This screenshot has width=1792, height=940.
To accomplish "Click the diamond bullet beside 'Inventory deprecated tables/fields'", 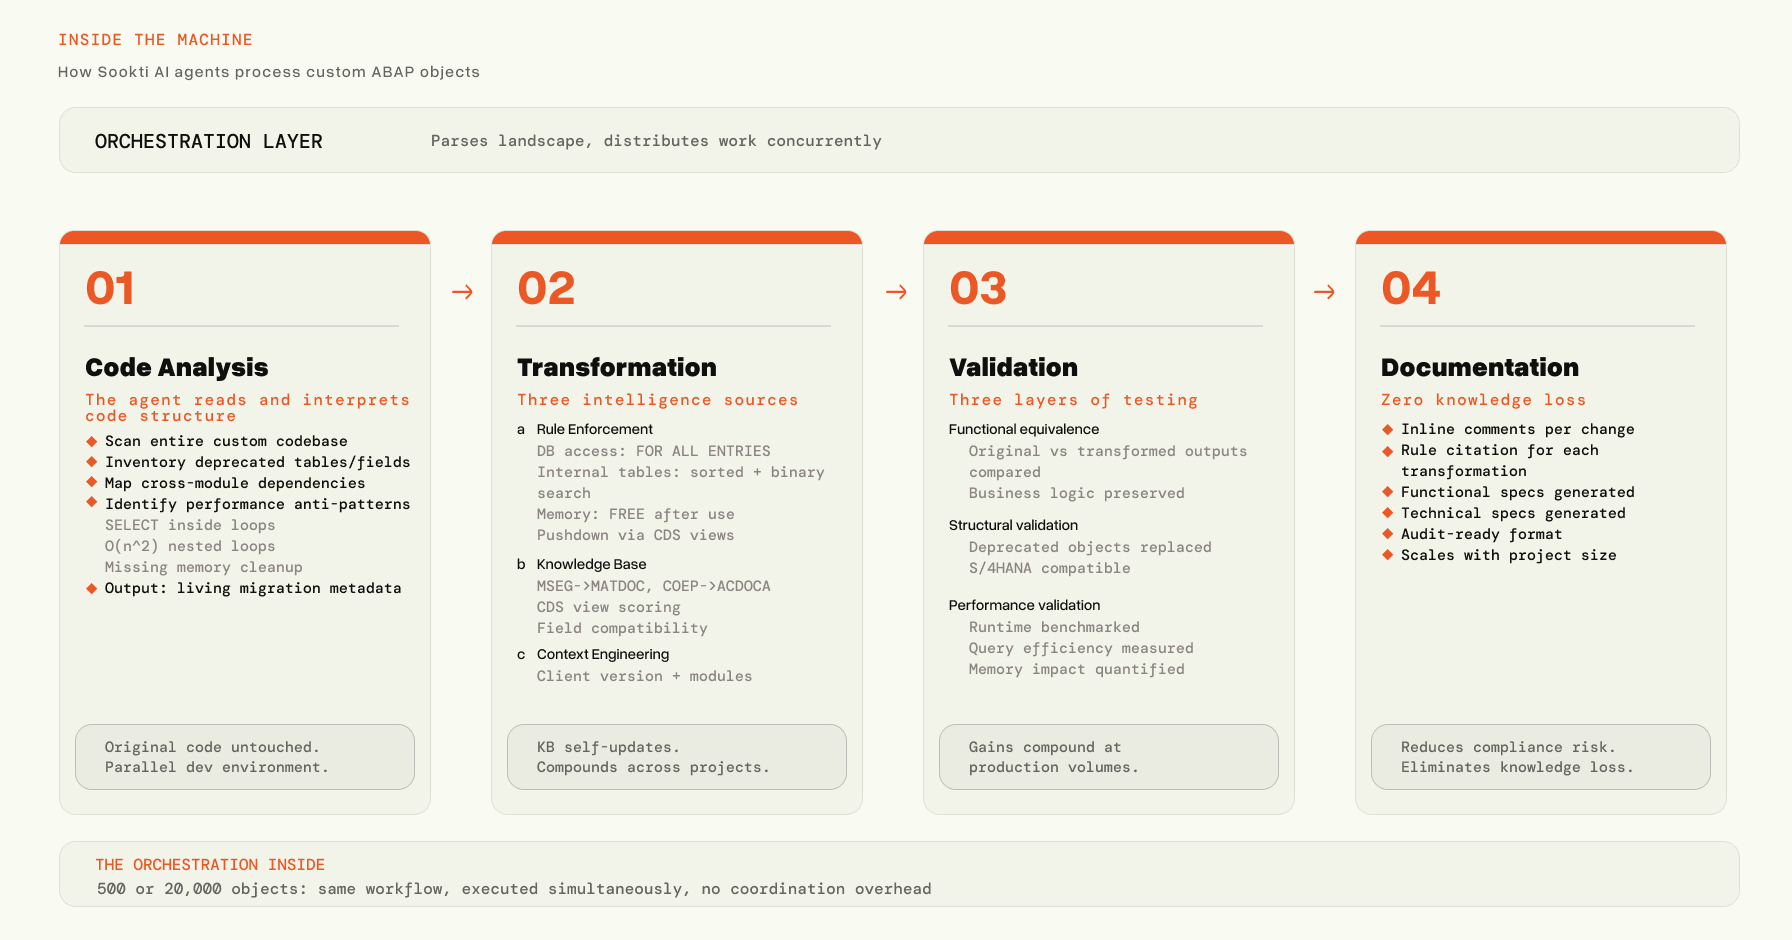I will coord(92,462).
